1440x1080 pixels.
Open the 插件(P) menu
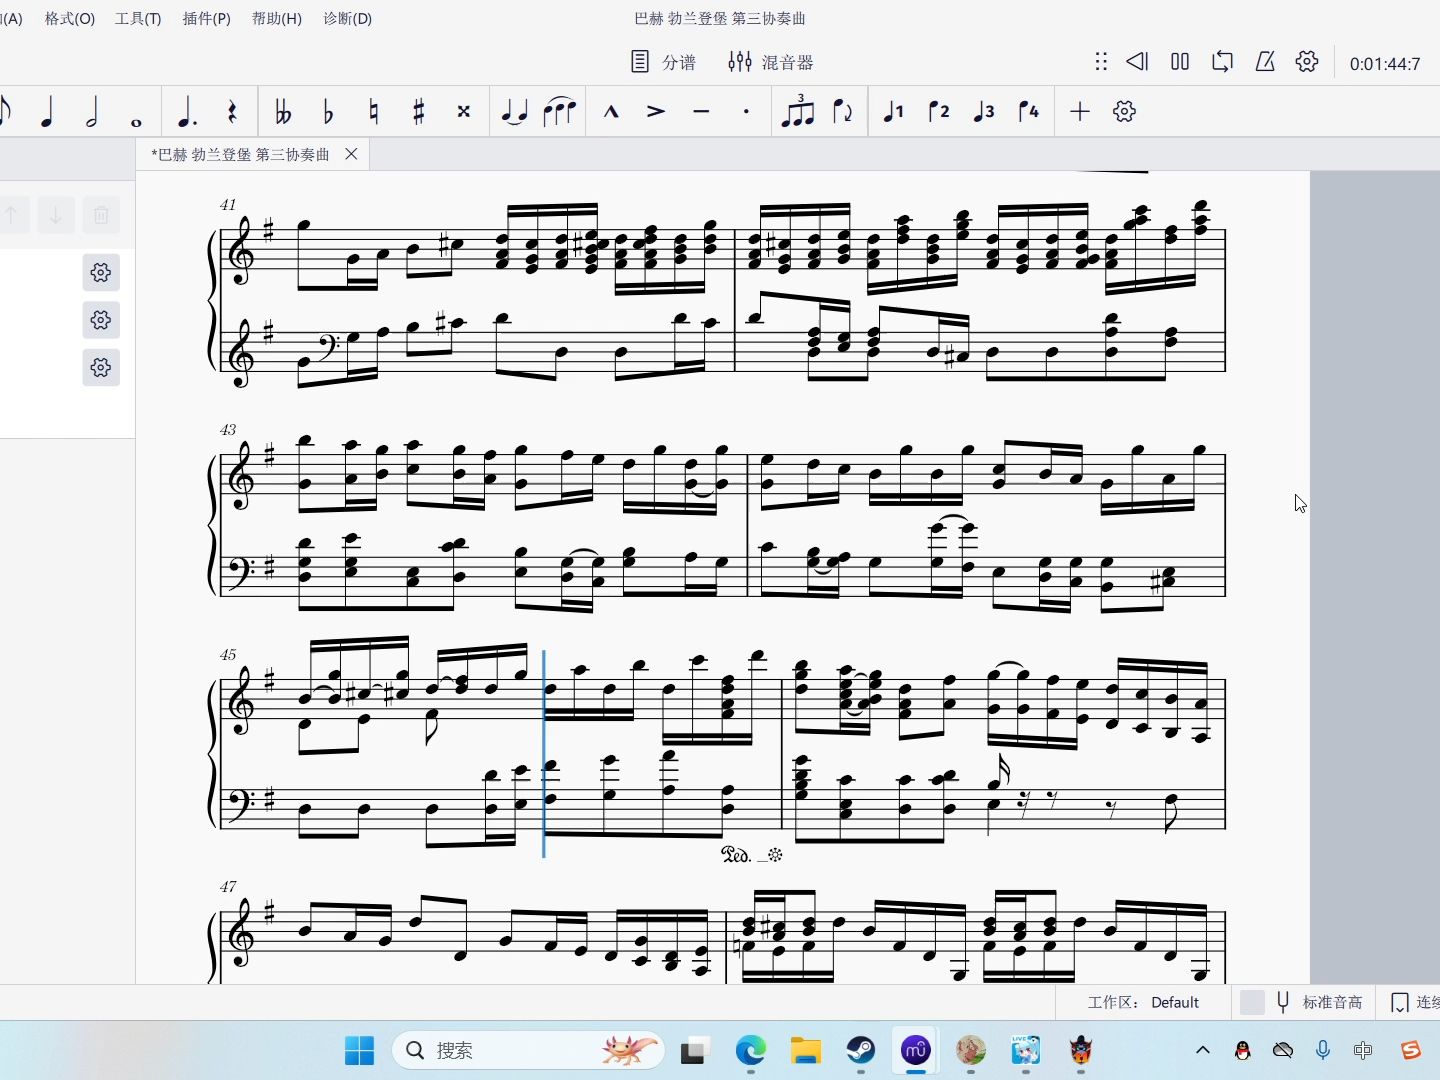206,18
